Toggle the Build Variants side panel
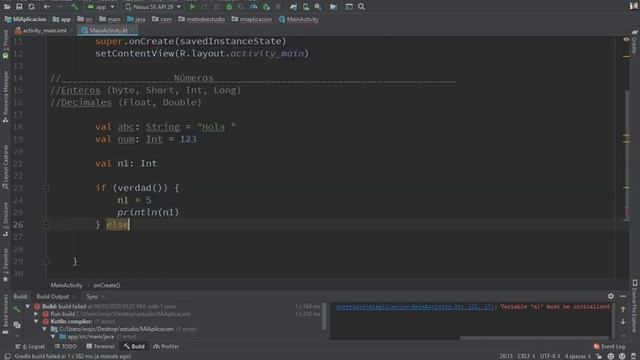 [x=5, y=315]
